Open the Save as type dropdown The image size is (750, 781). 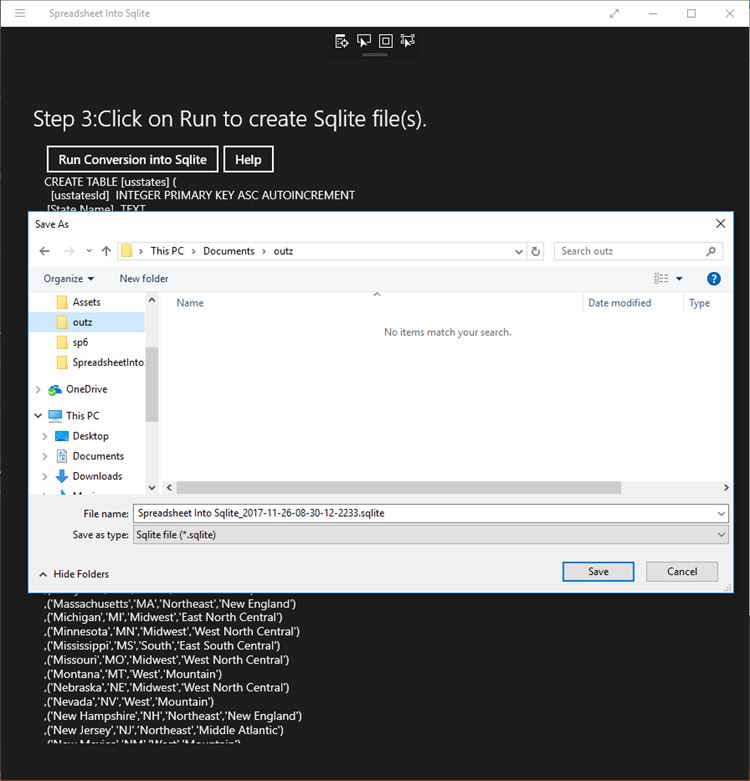pyautogui.click(x=430, y=535)
